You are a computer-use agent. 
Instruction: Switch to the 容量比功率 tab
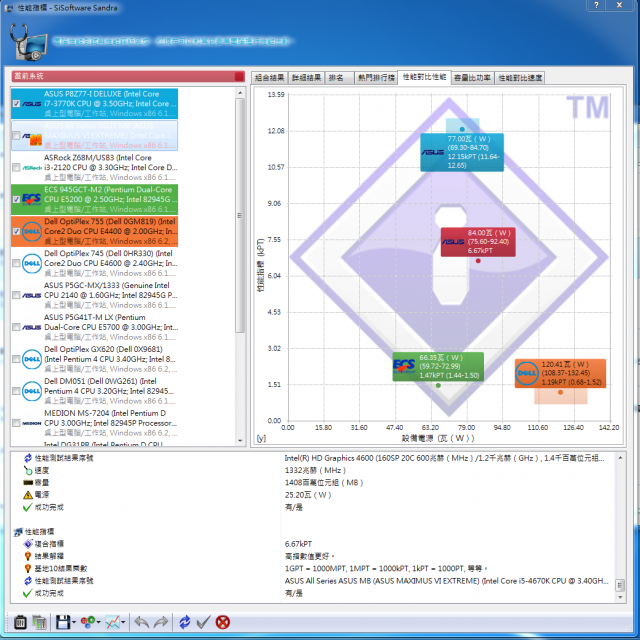pos(472,78)
